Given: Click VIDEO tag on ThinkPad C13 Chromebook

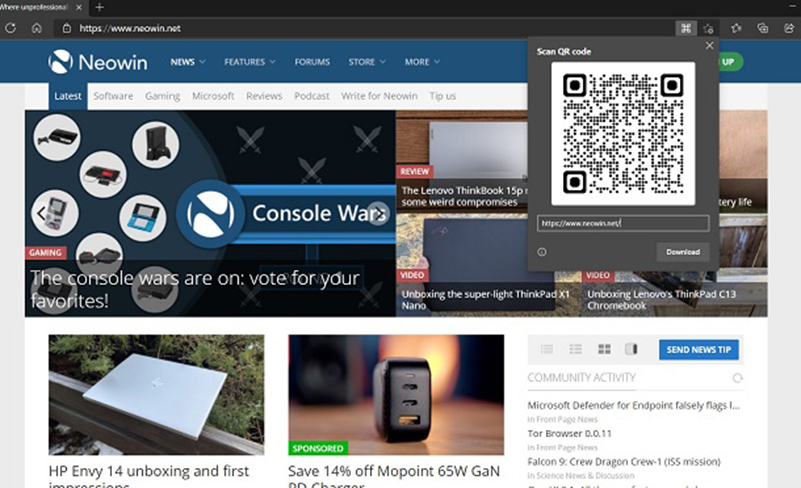Looking at the screenshot, I should click(598, 275).
